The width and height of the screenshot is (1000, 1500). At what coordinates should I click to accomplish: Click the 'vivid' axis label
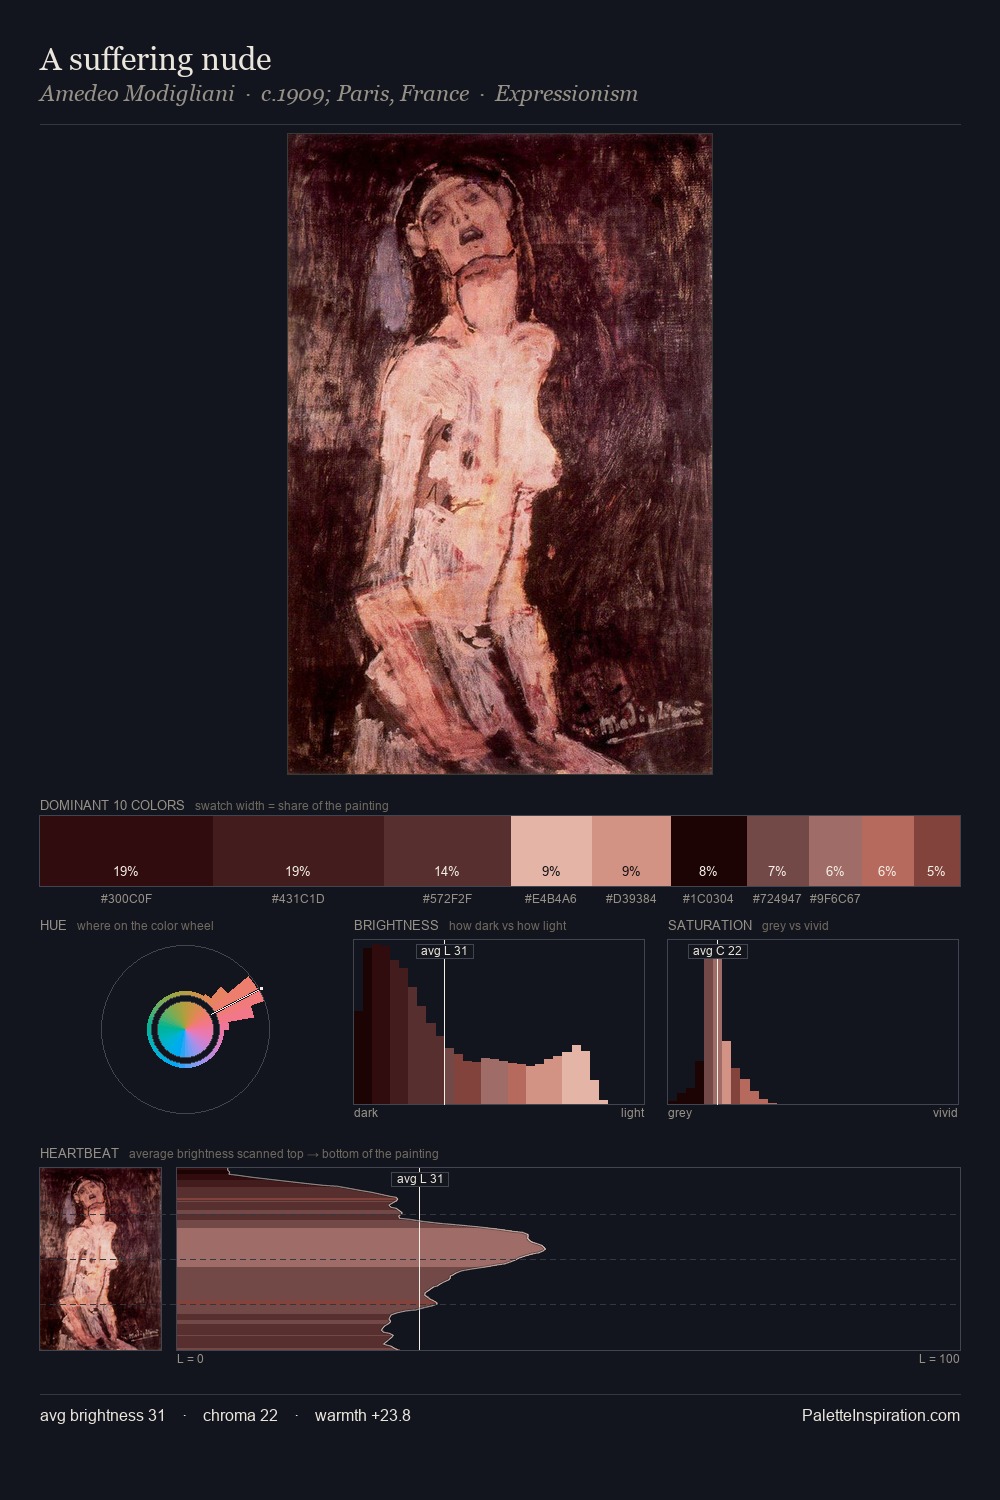(945, 1113)
